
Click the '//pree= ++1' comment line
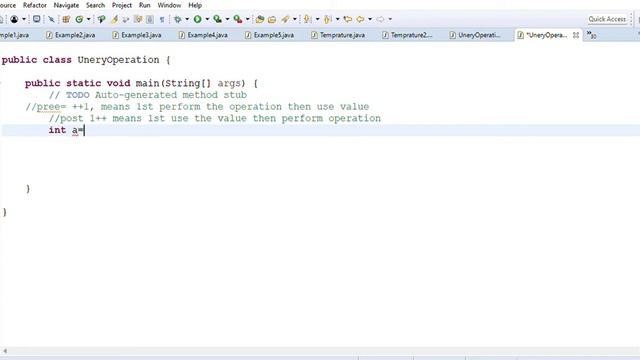[197, 107]
